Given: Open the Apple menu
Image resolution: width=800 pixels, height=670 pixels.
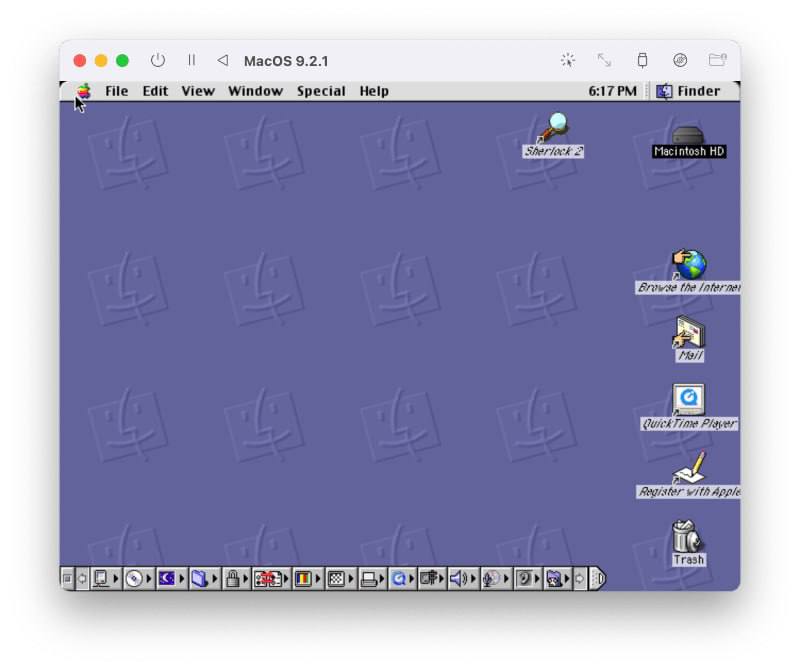Looking at the screenshot, I should click(83, 91).
